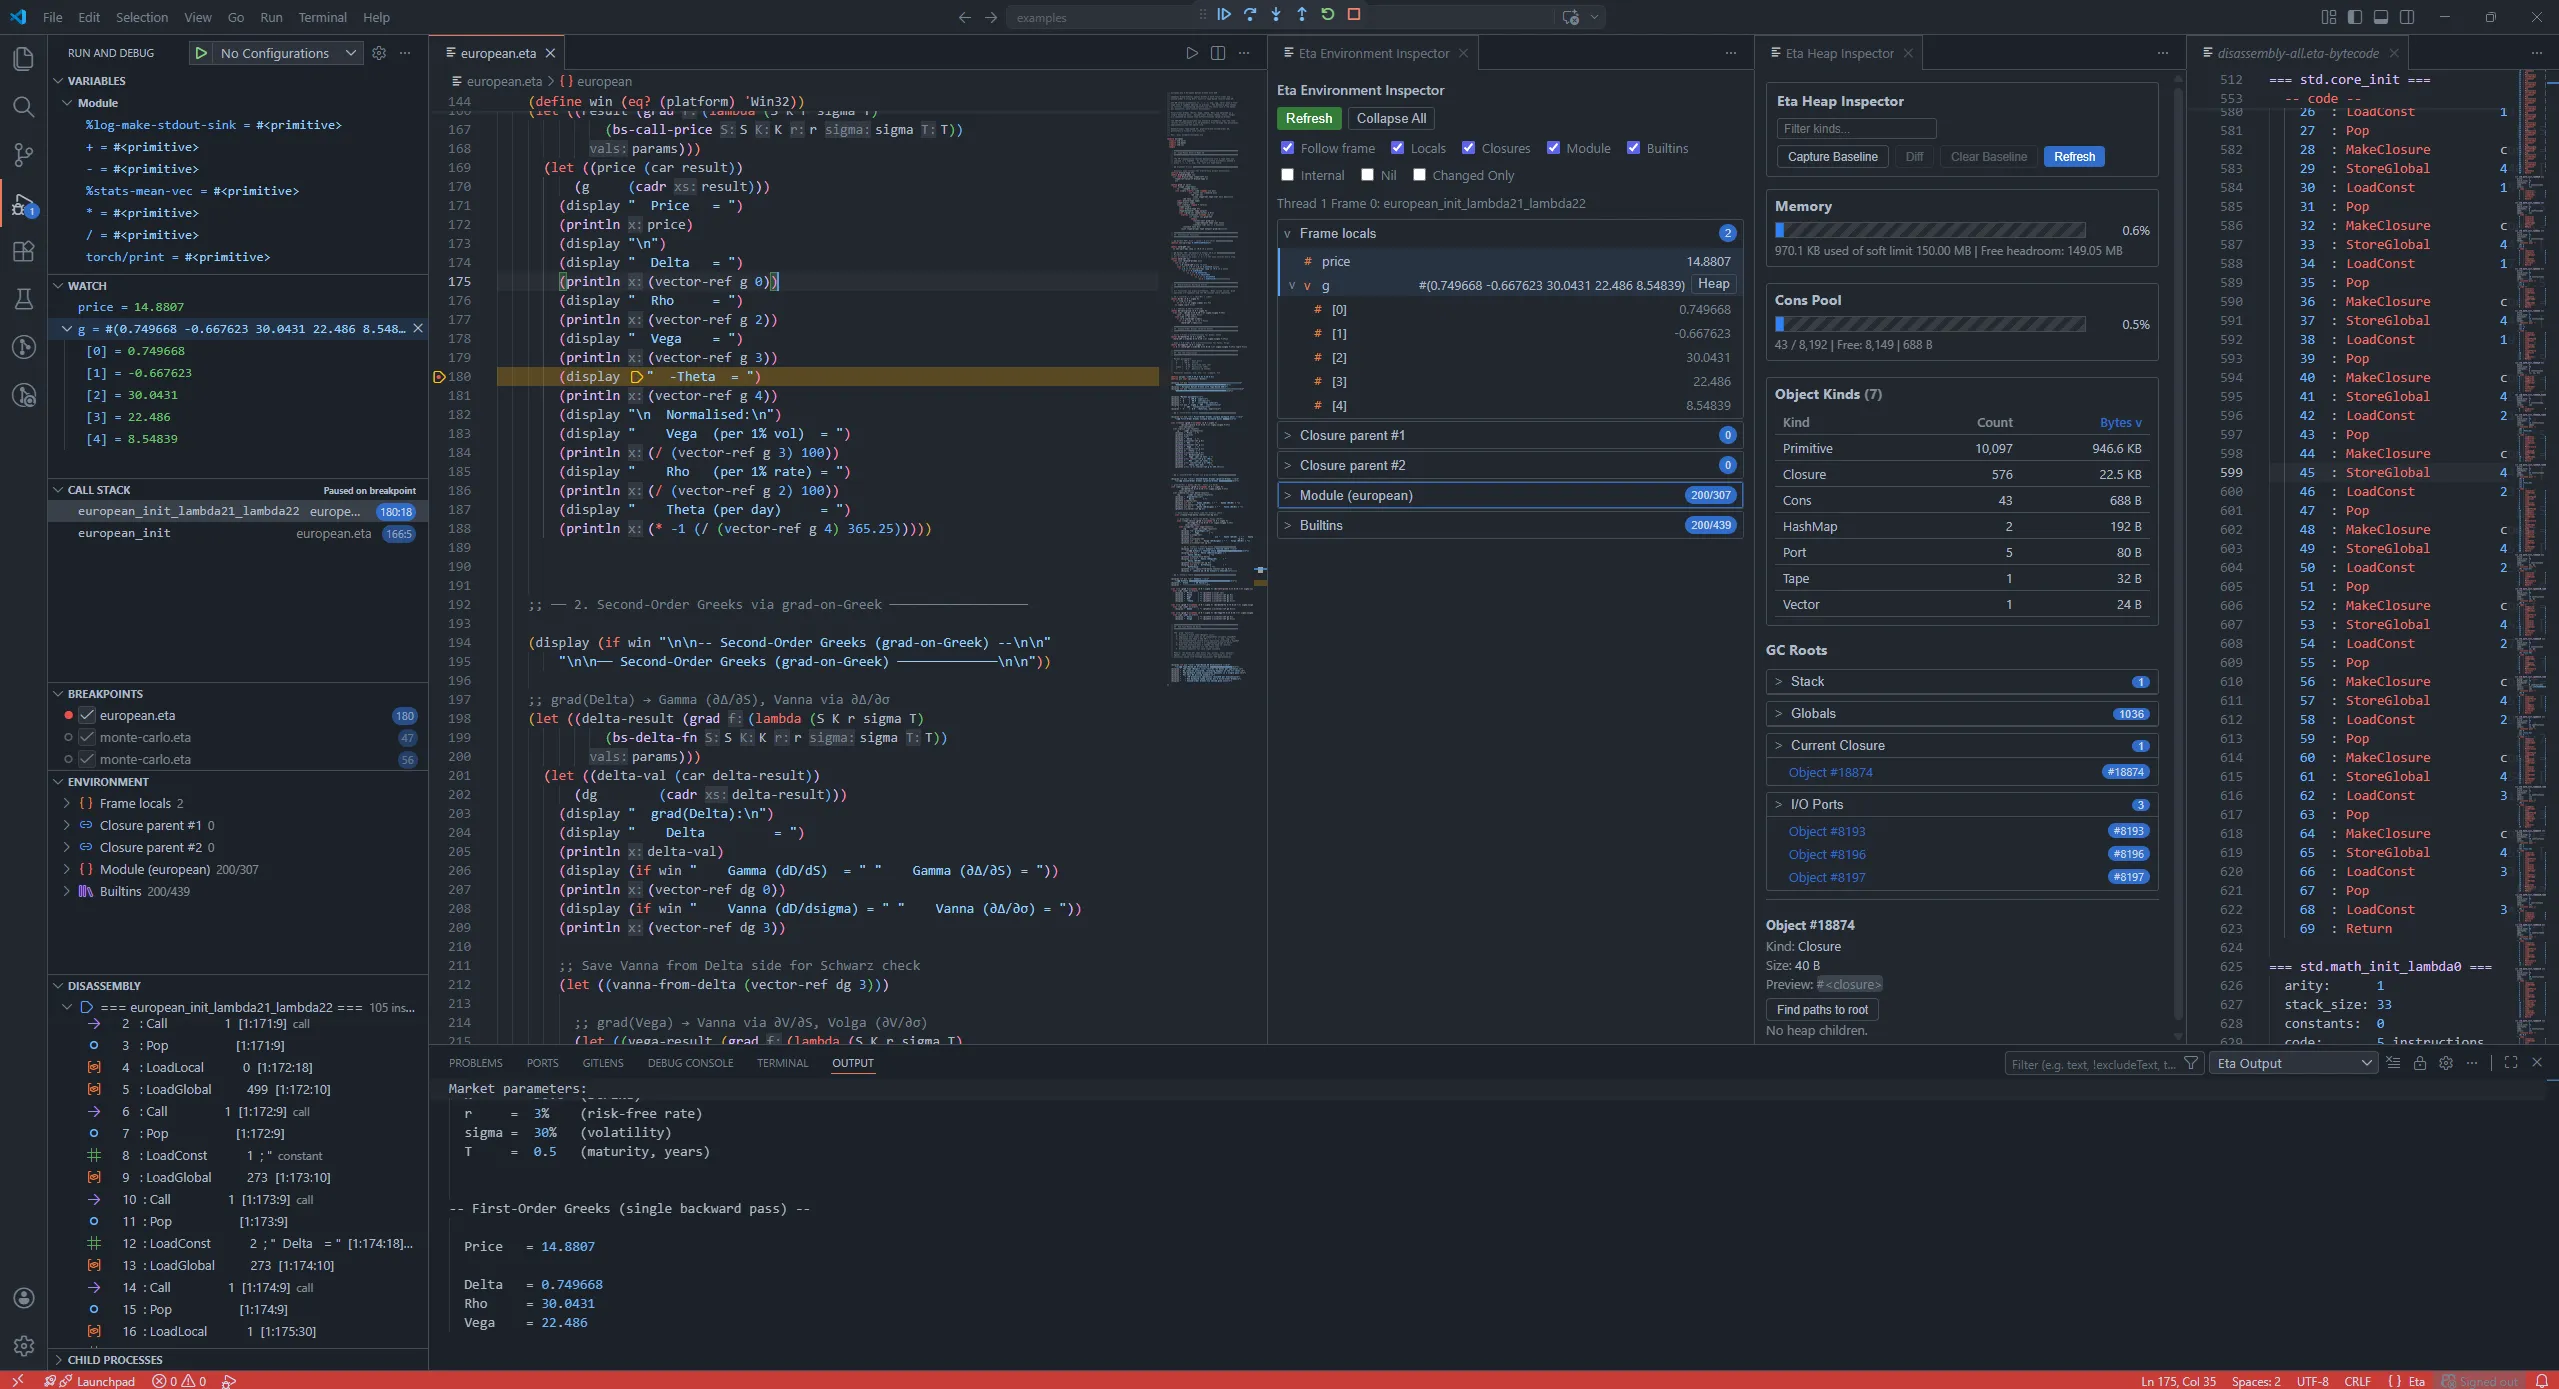The width and height of the screenshot is (2559, 1389).
Task: Click the Cons Pool usage bar
Action: tap(1930, 325)
